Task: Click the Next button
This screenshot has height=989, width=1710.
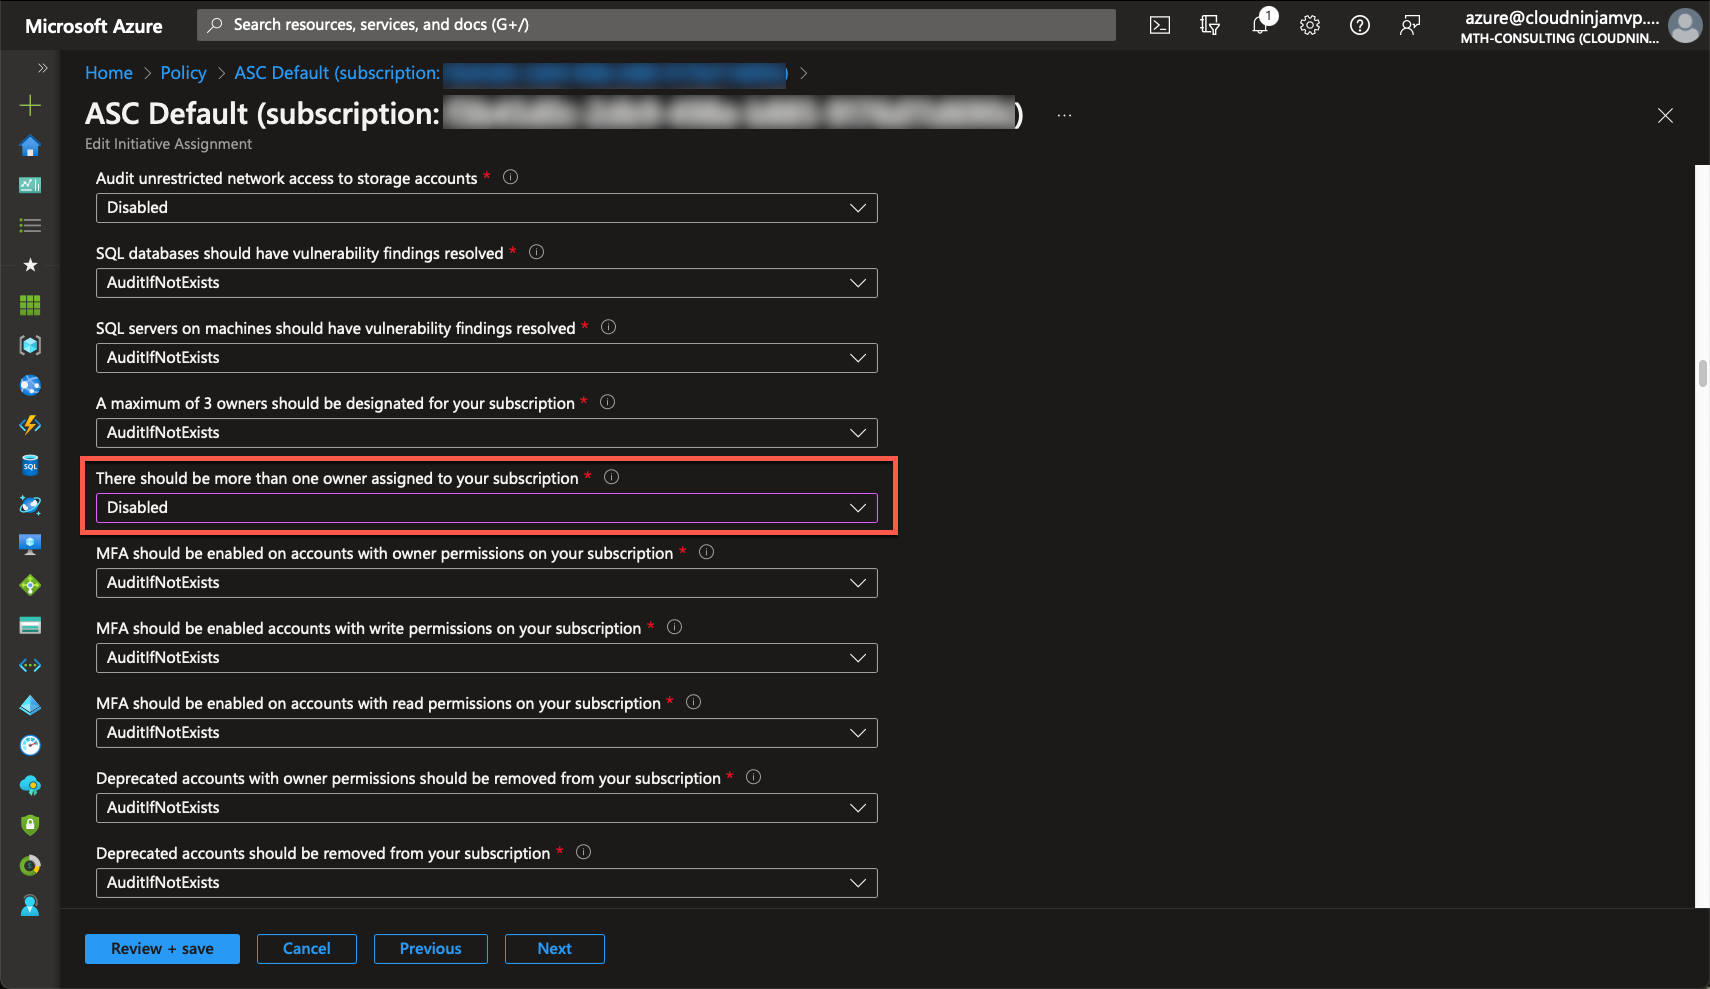Action: point(555,949)
